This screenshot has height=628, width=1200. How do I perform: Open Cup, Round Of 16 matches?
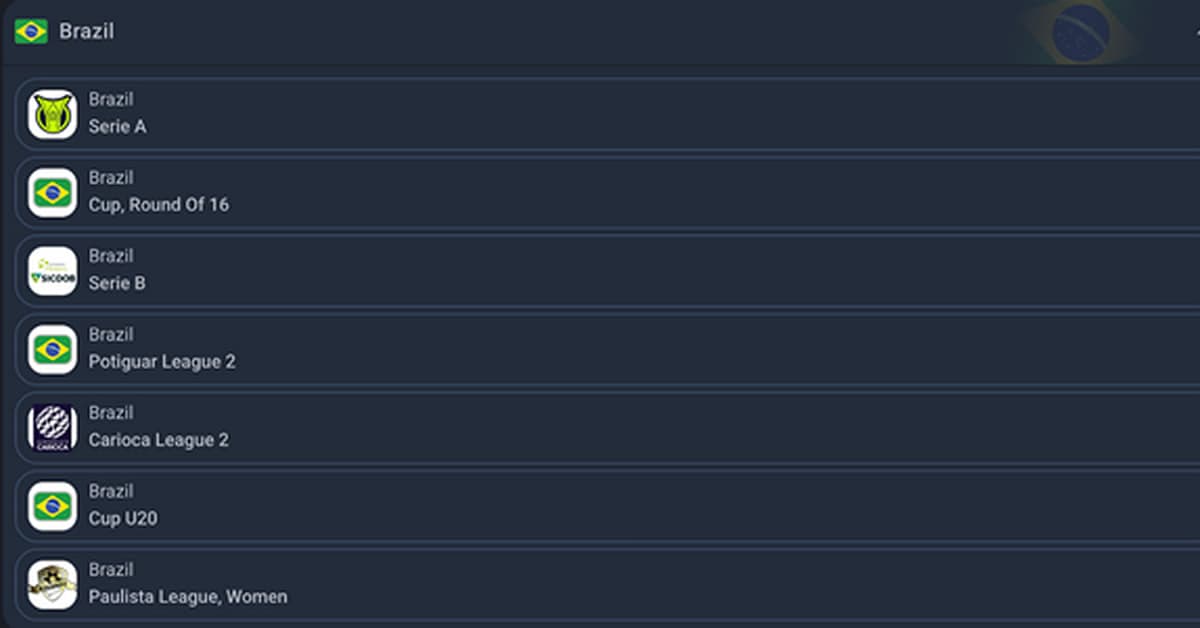coord(158,205)
